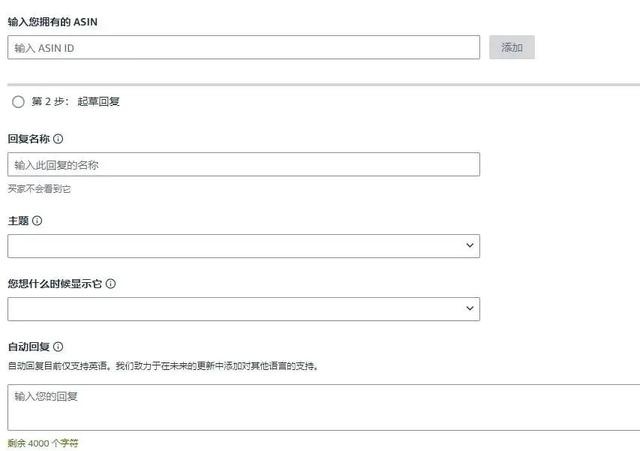Image resolution: width=640 pixels, height=451 pixels.
Task: Open the info icon beside 您想什么时候显示它
Action: [111, 284]
